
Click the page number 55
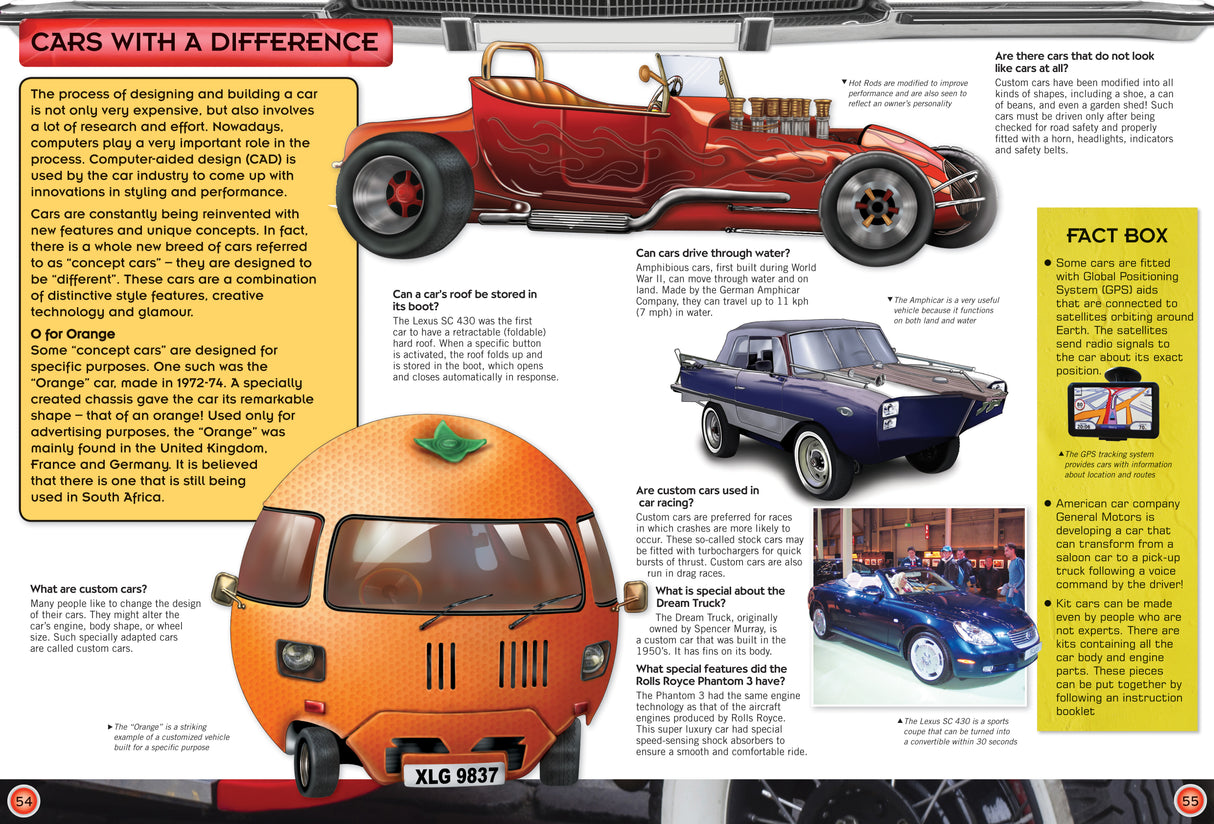pyautogui.click(x=1188, y=800)
